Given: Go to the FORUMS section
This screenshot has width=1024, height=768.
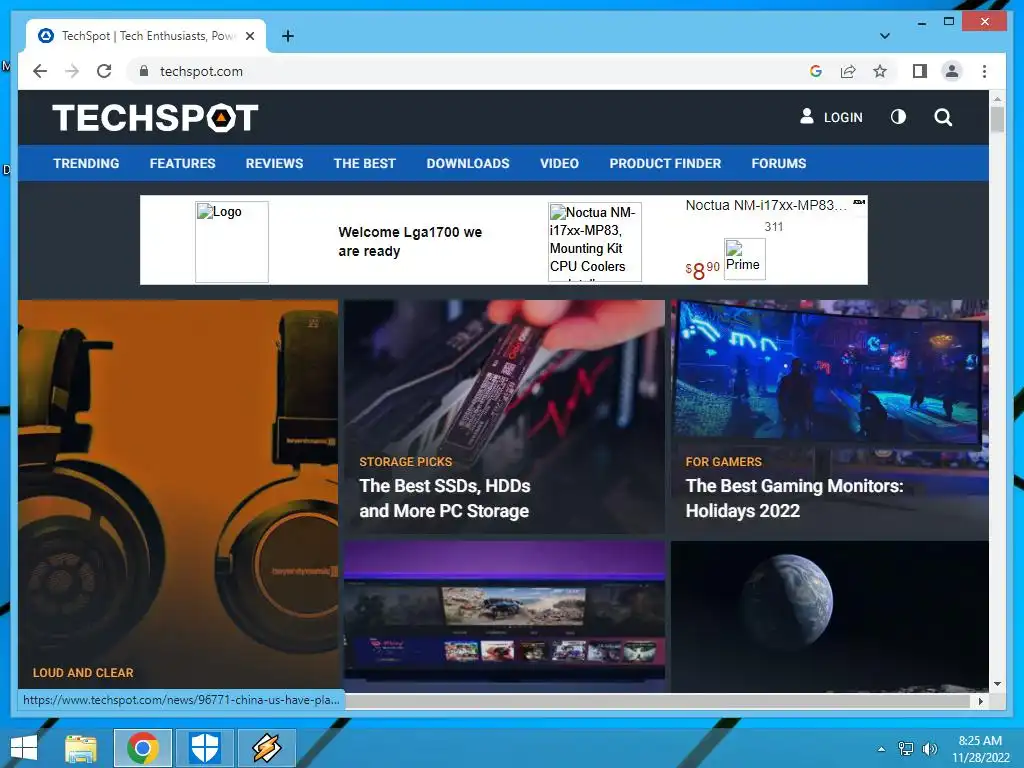Looking at the screenshot, I should (778, 163).
